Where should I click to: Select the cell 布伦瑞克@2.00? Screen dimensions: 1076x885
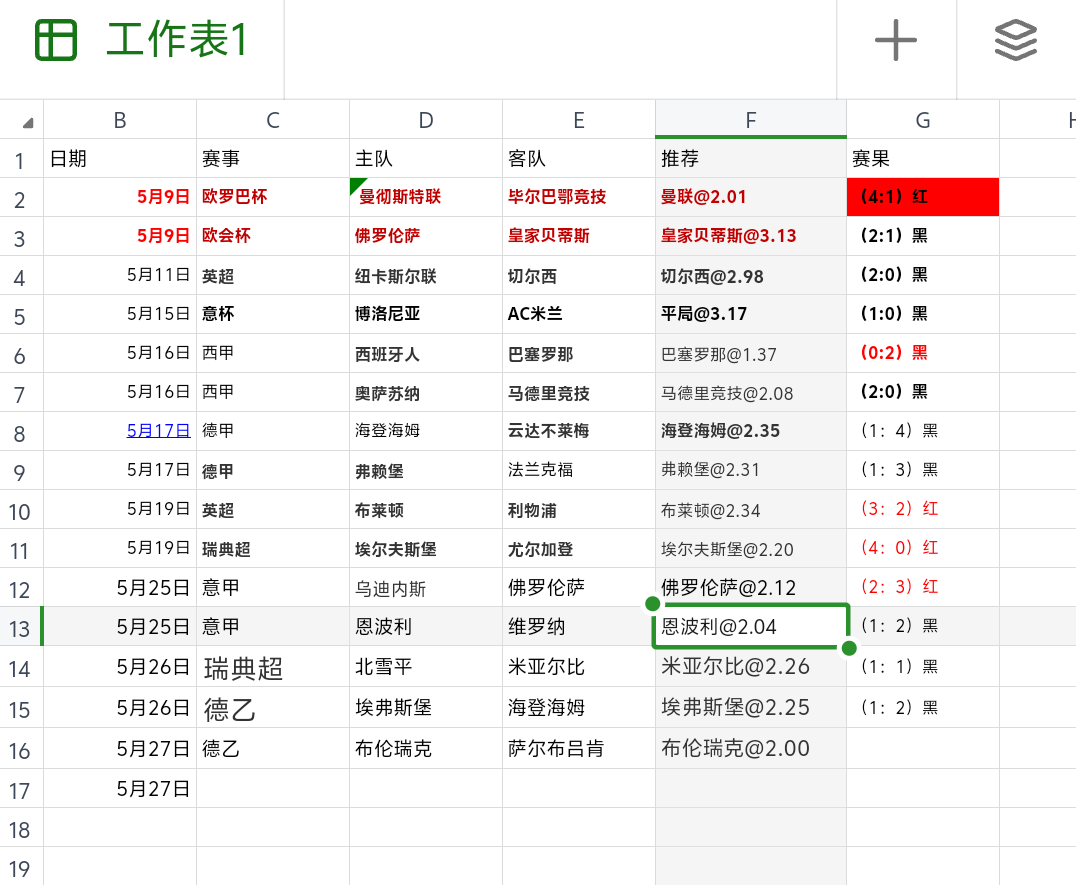point(751,747)
